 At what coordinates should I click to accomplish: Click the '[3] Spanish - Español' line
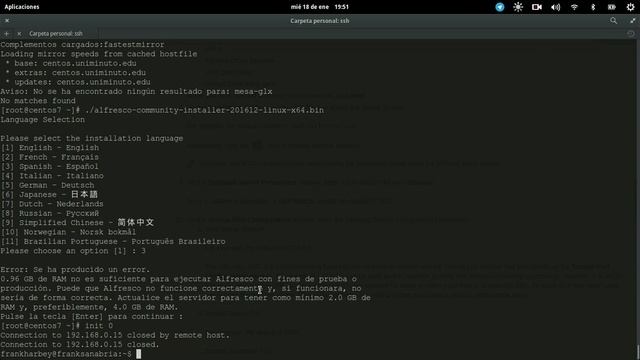click(x=49, y=167)
